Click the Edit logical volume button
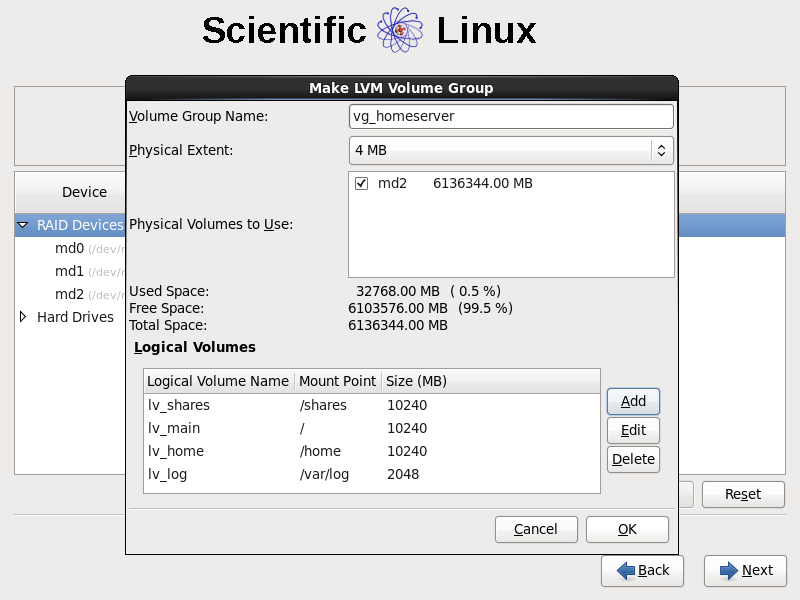800x600 pixels. pos(633,430)
